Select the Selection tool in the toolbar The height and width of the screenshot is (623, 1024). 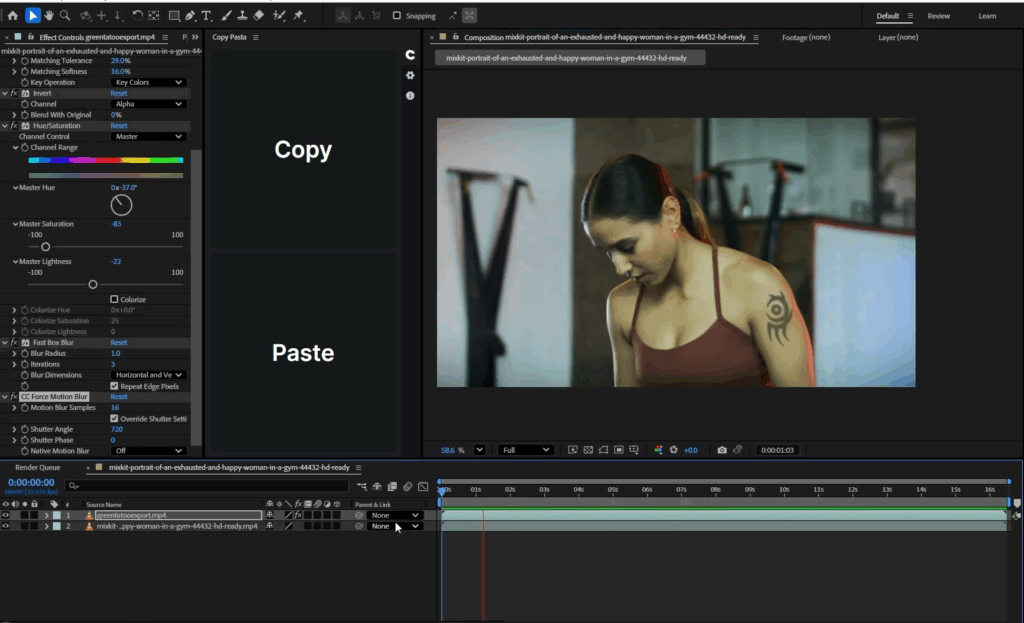35,15
